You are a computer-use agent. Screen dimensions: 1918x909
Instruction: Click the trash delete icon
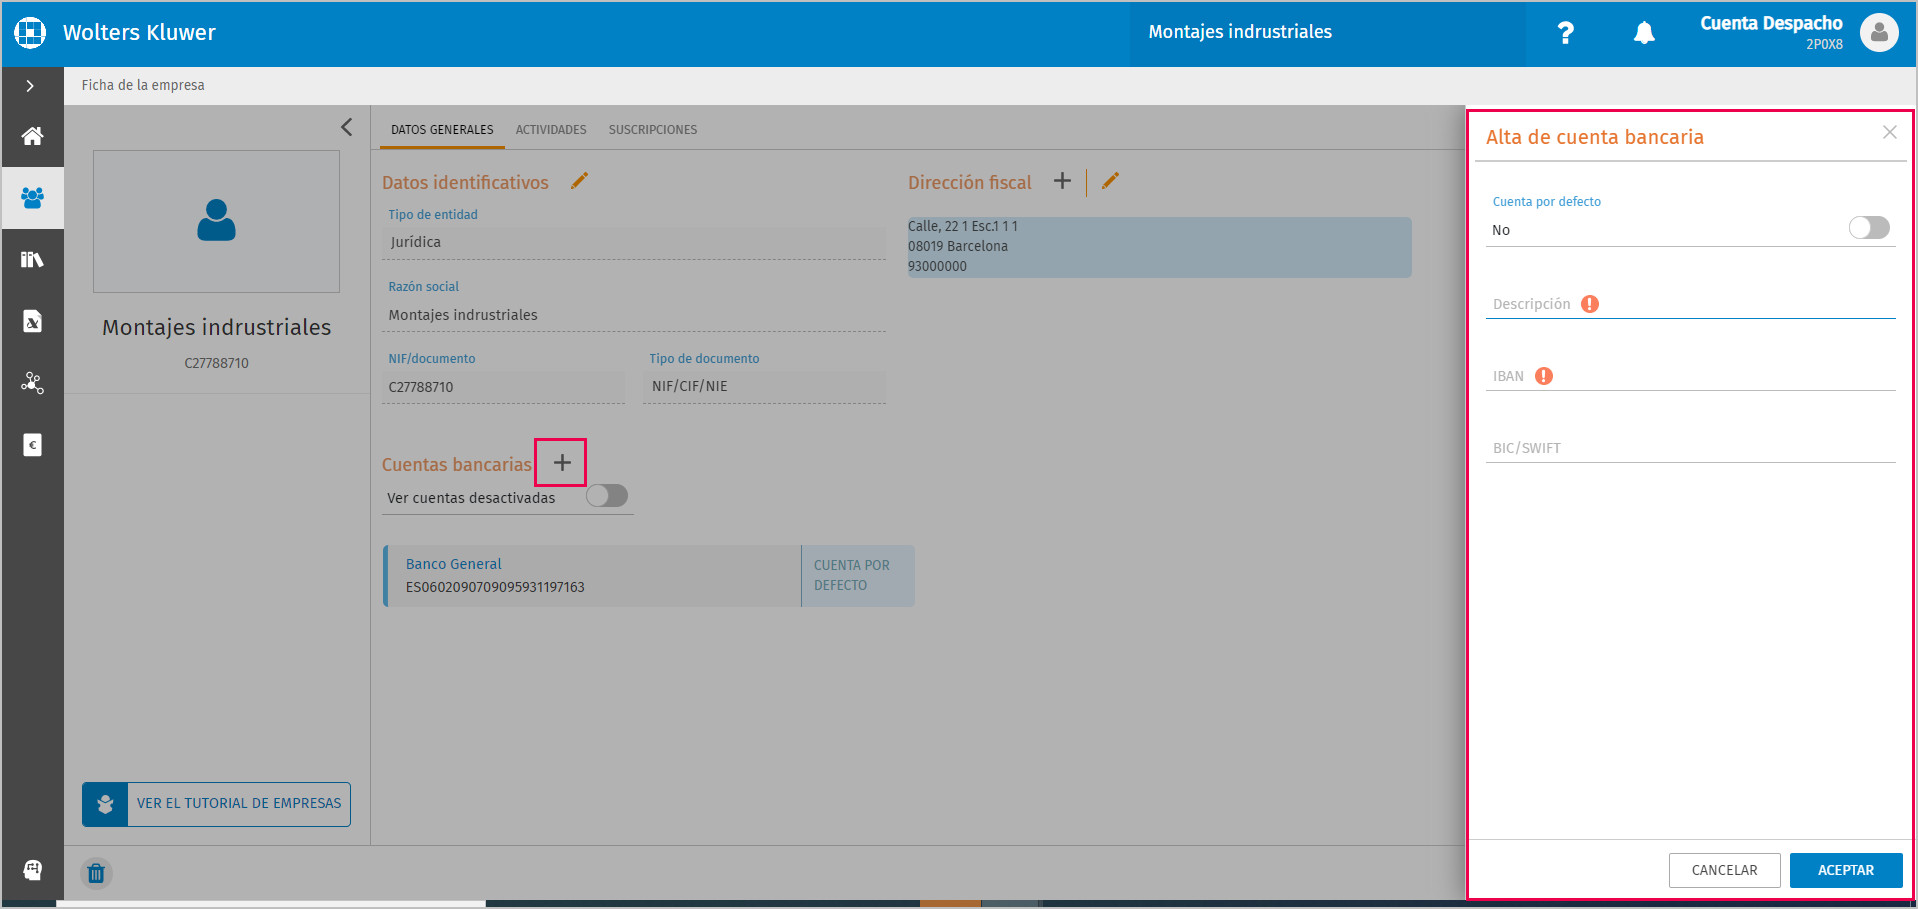96,874
